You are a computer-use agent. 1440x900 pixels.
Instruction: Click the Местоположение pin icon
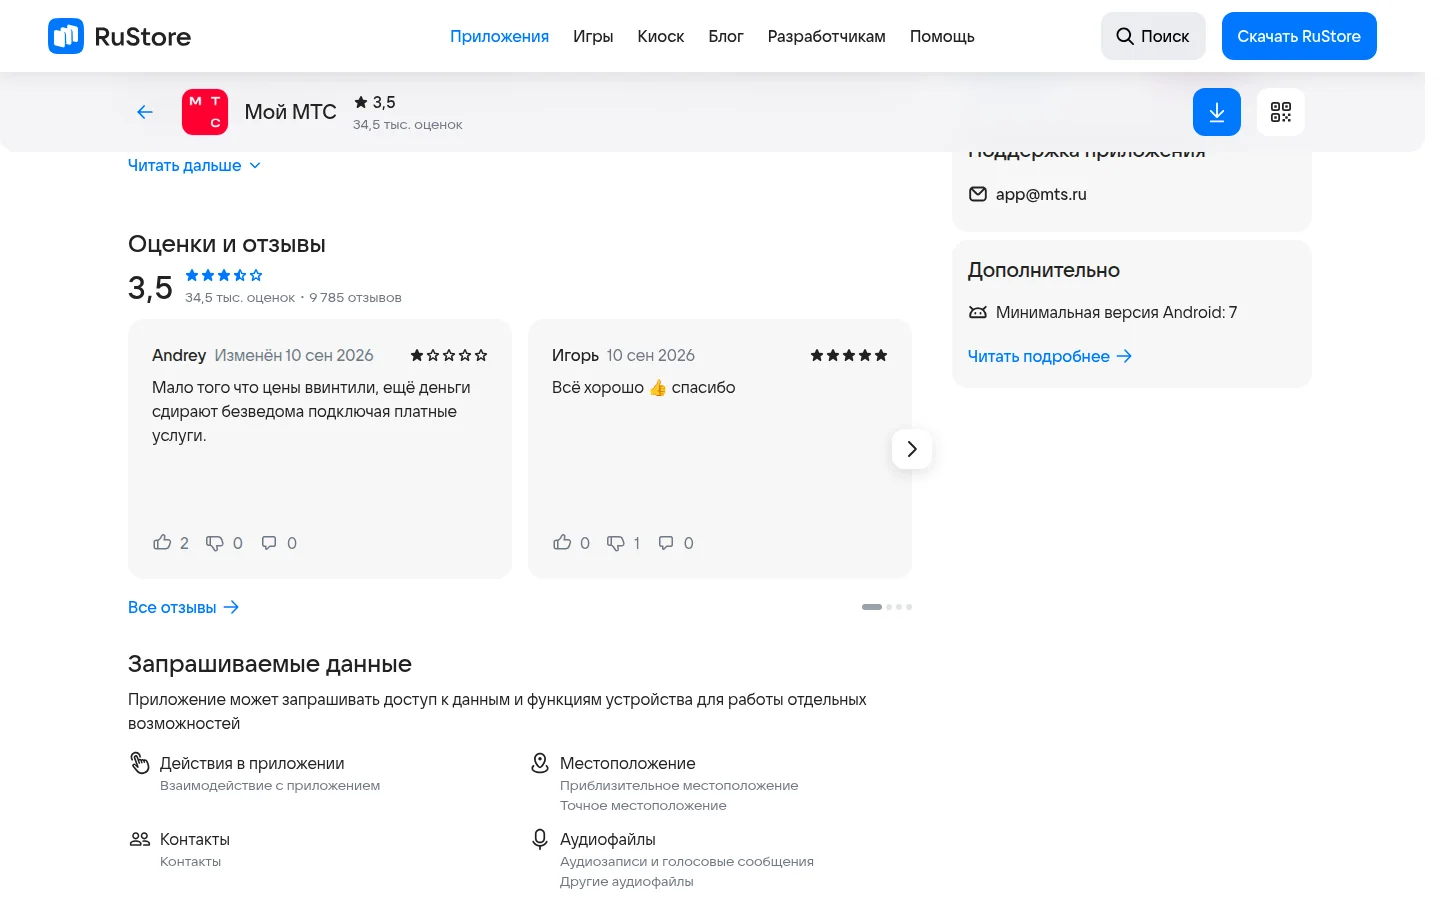(540, 763)
